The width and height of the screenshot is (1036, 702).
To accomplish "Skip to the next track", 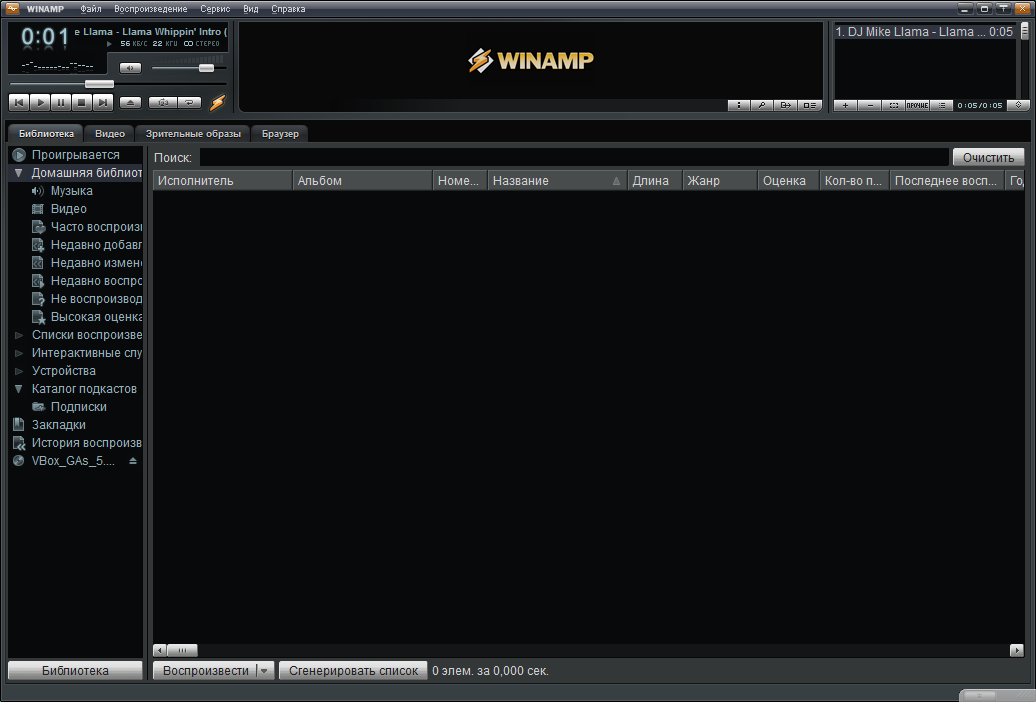I will point(102,102).
